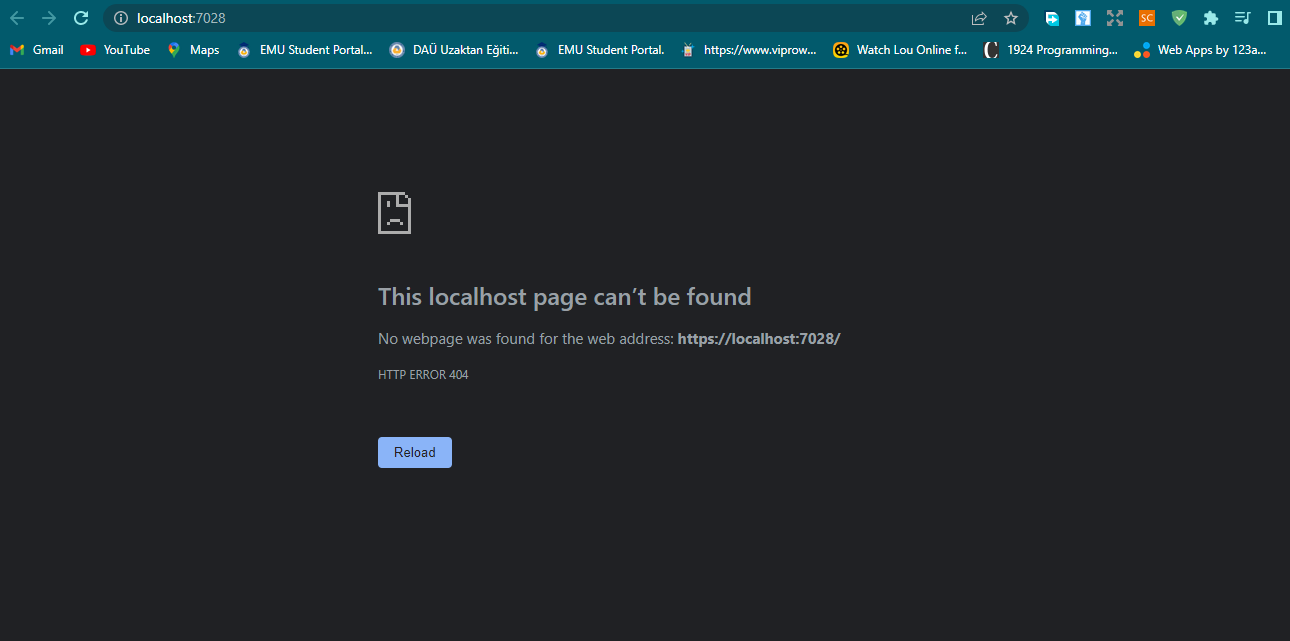Screen dimensions: 1290x641
Task: Open the https://www.viprow... bookmark
Action: click(x=749, y=50)
